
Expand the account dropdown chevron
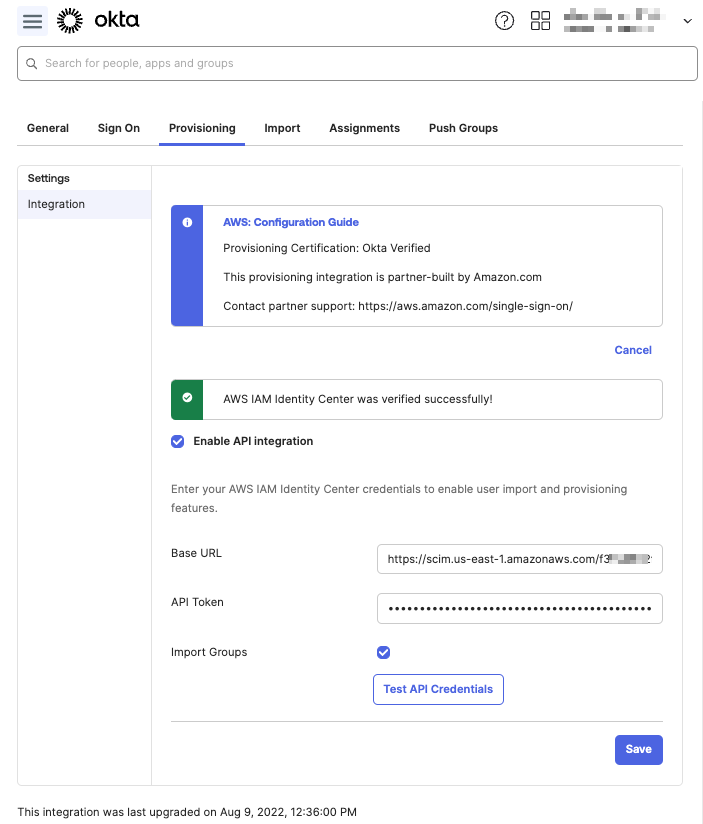(688, 20)
